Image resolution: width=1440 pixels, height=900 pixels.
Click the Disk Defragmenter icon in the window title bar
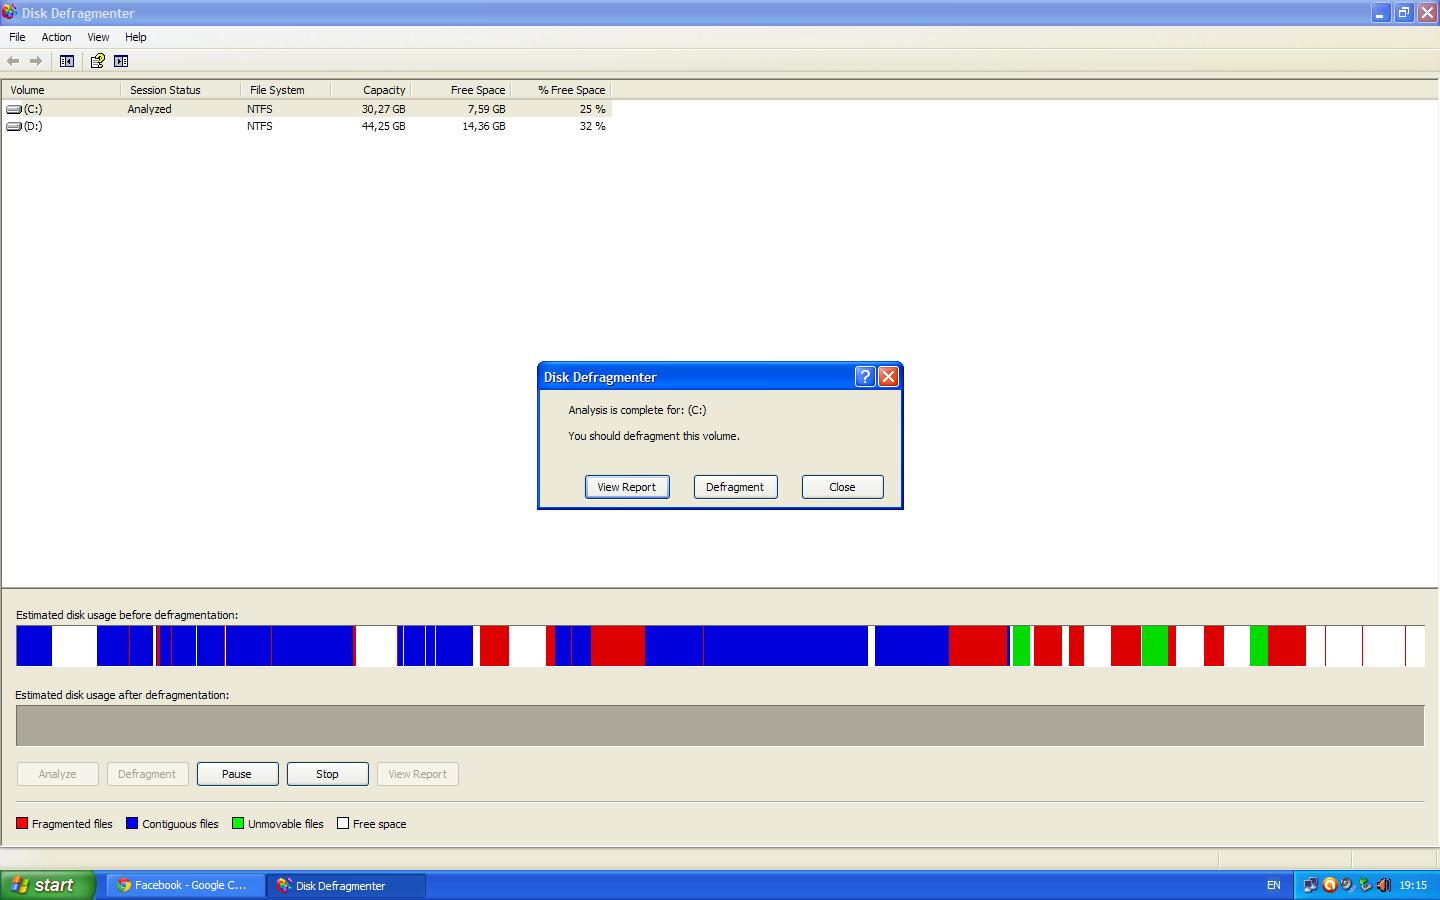(x=9, y=12)
